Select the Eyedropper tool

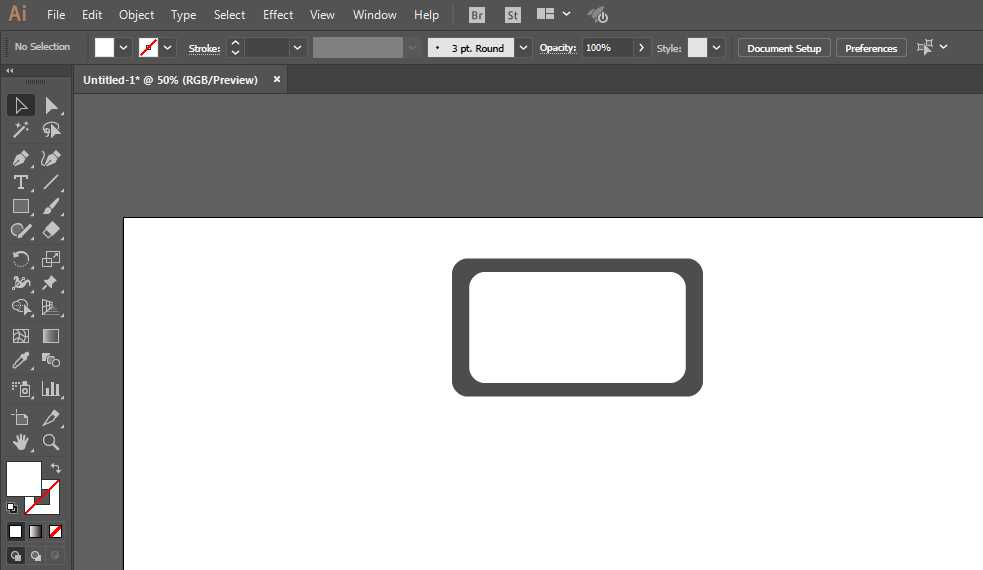[x=20, y=361]
